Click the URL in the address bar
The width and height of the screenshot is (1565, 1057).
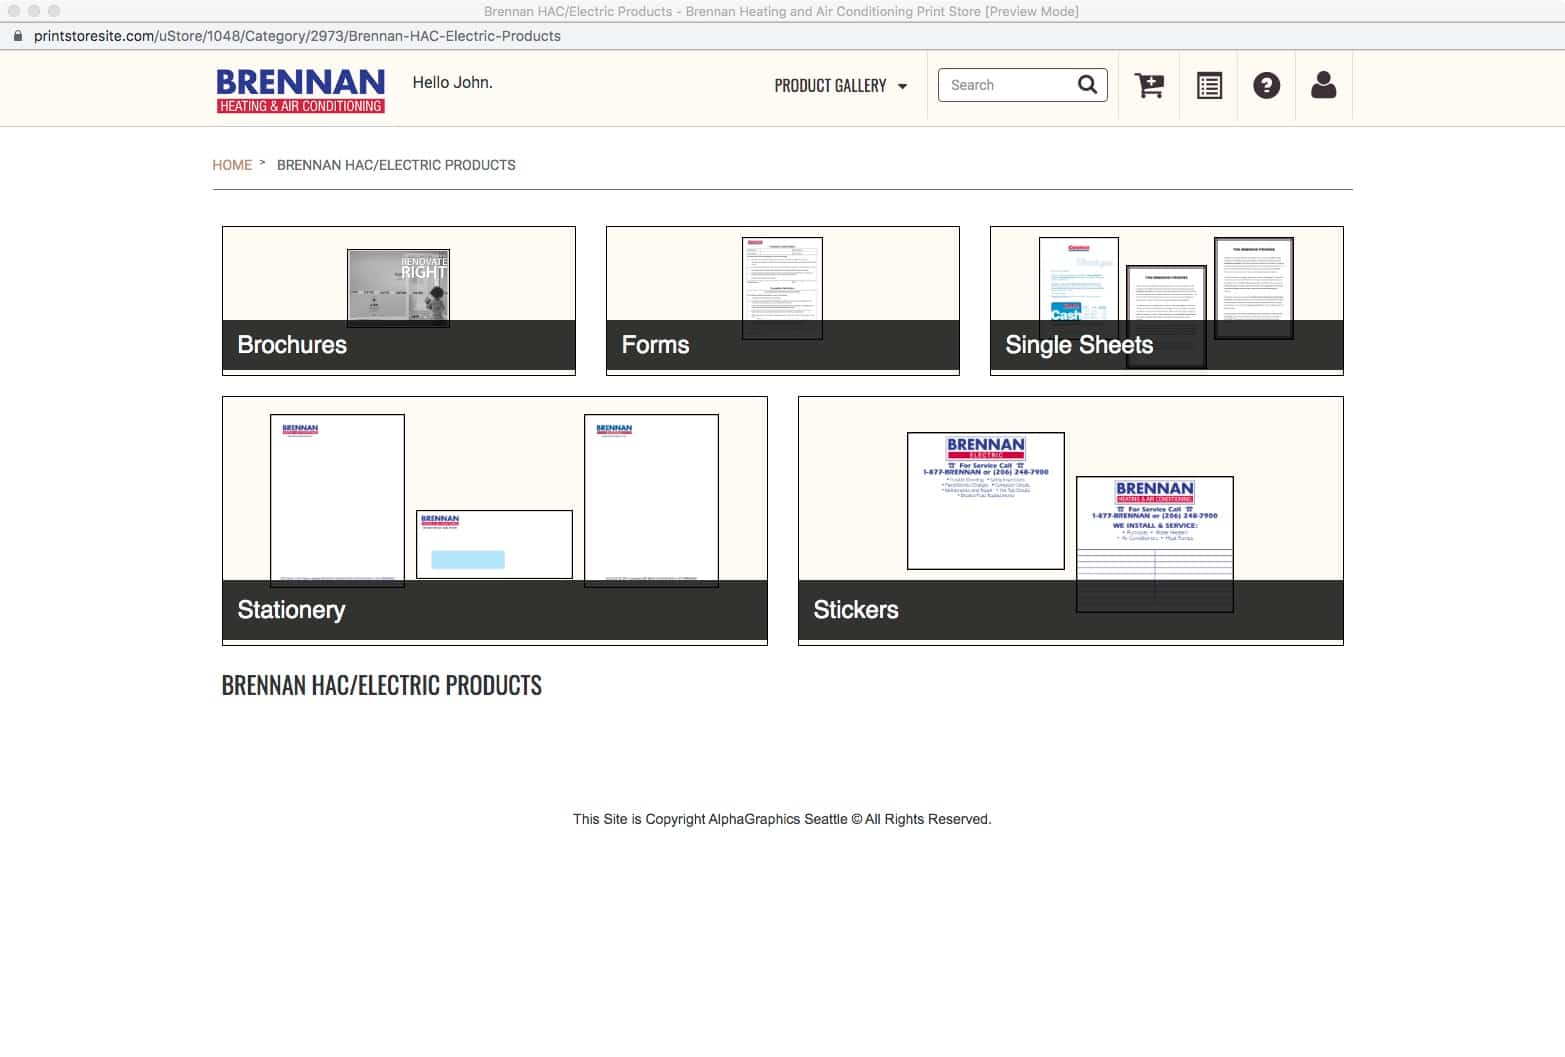pyautogui.click(x=297, y=36)
